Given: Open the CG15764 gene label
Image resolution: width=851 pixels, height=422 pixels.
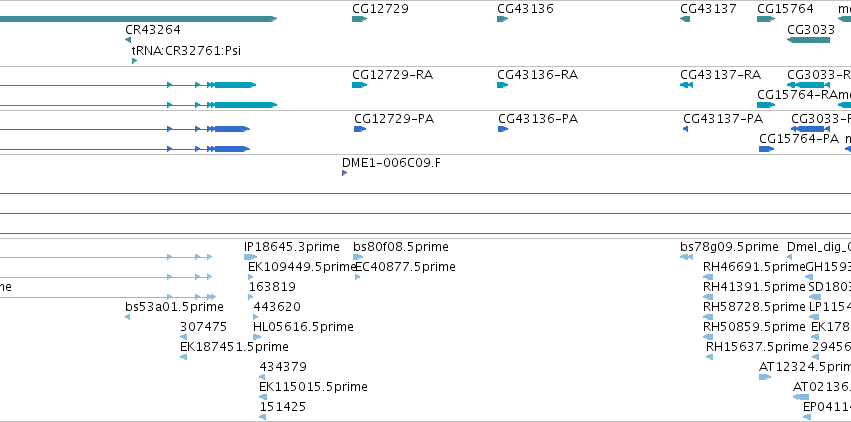Looking at the screenshot, I should click(x=785, y=9).
